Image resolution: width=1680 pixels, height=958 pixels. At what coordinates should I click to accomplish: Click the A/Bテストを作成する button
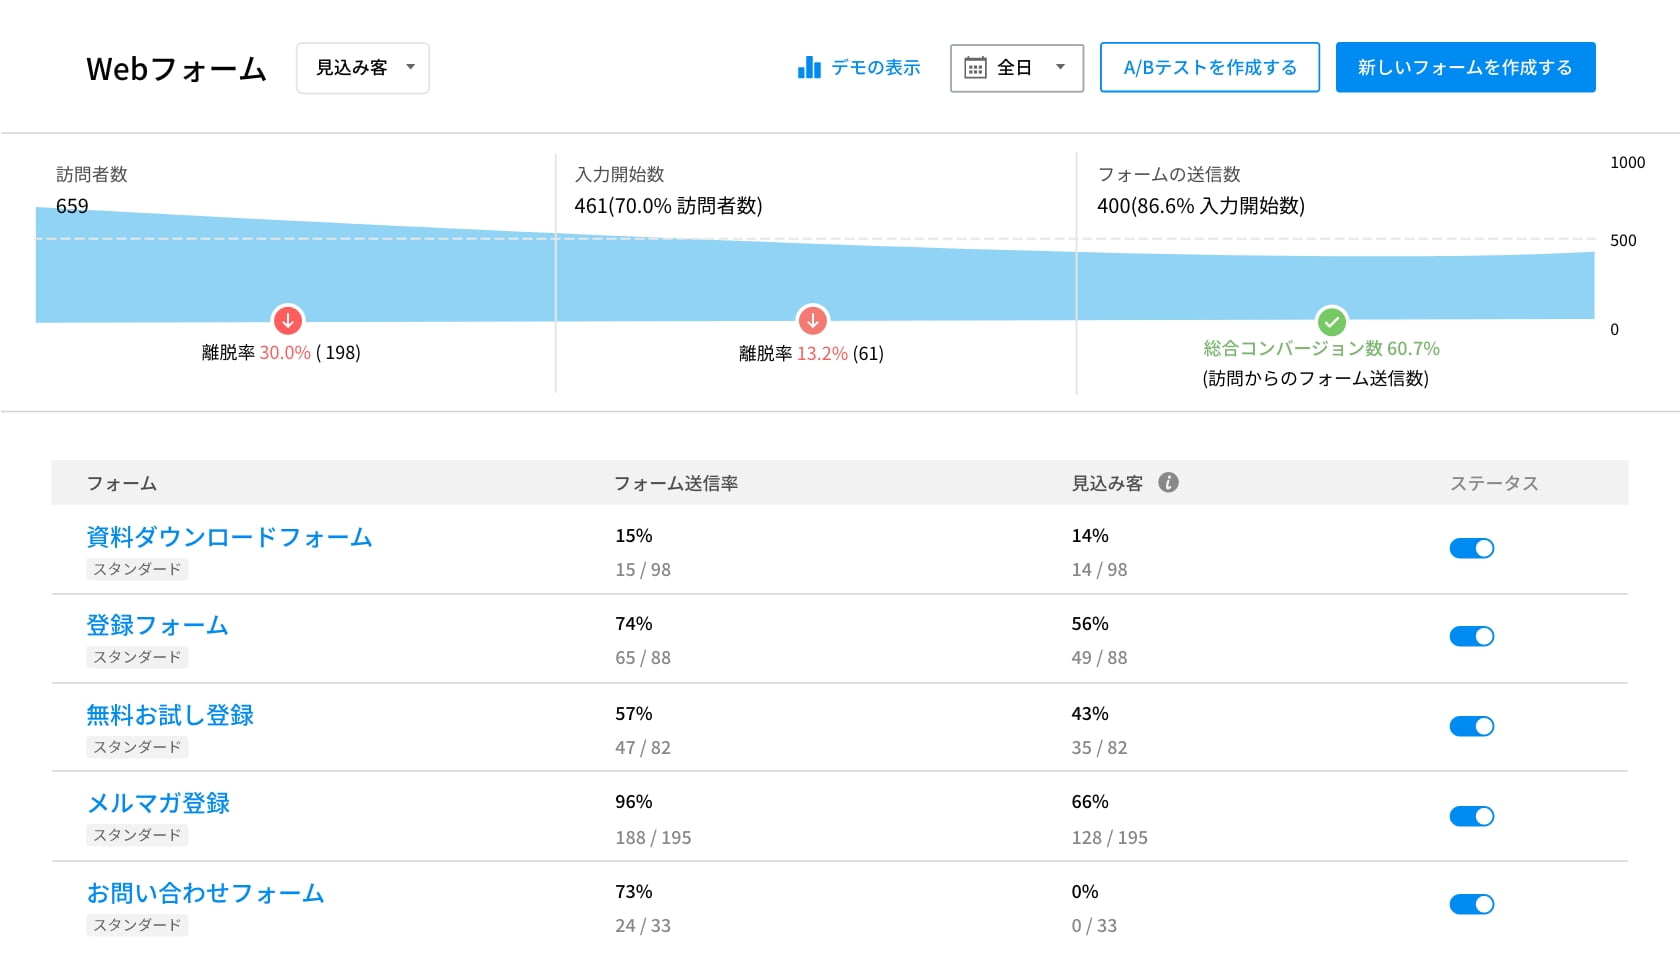click(x=1210, y=68)
